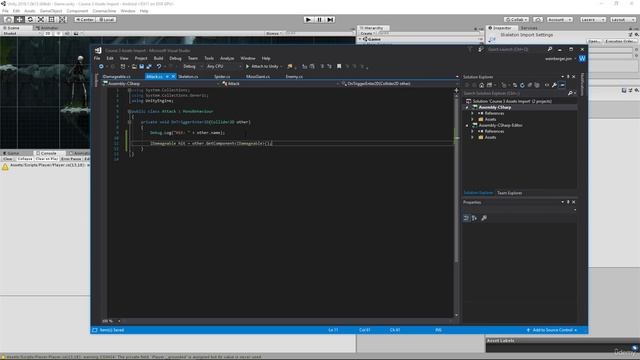Click Open File icon in VS toolbar

point(134,66)
